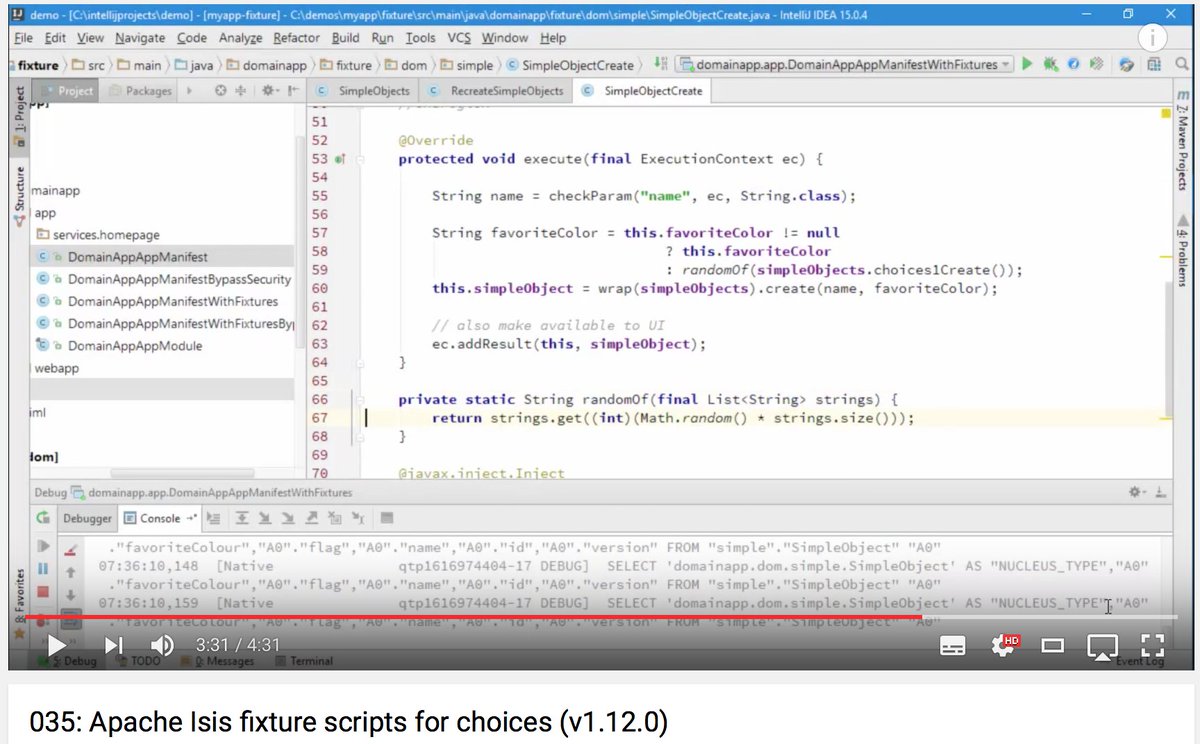This screenshot has height=744, width=1200.
Task: Skip to the next video
Action: pos(114,646)
